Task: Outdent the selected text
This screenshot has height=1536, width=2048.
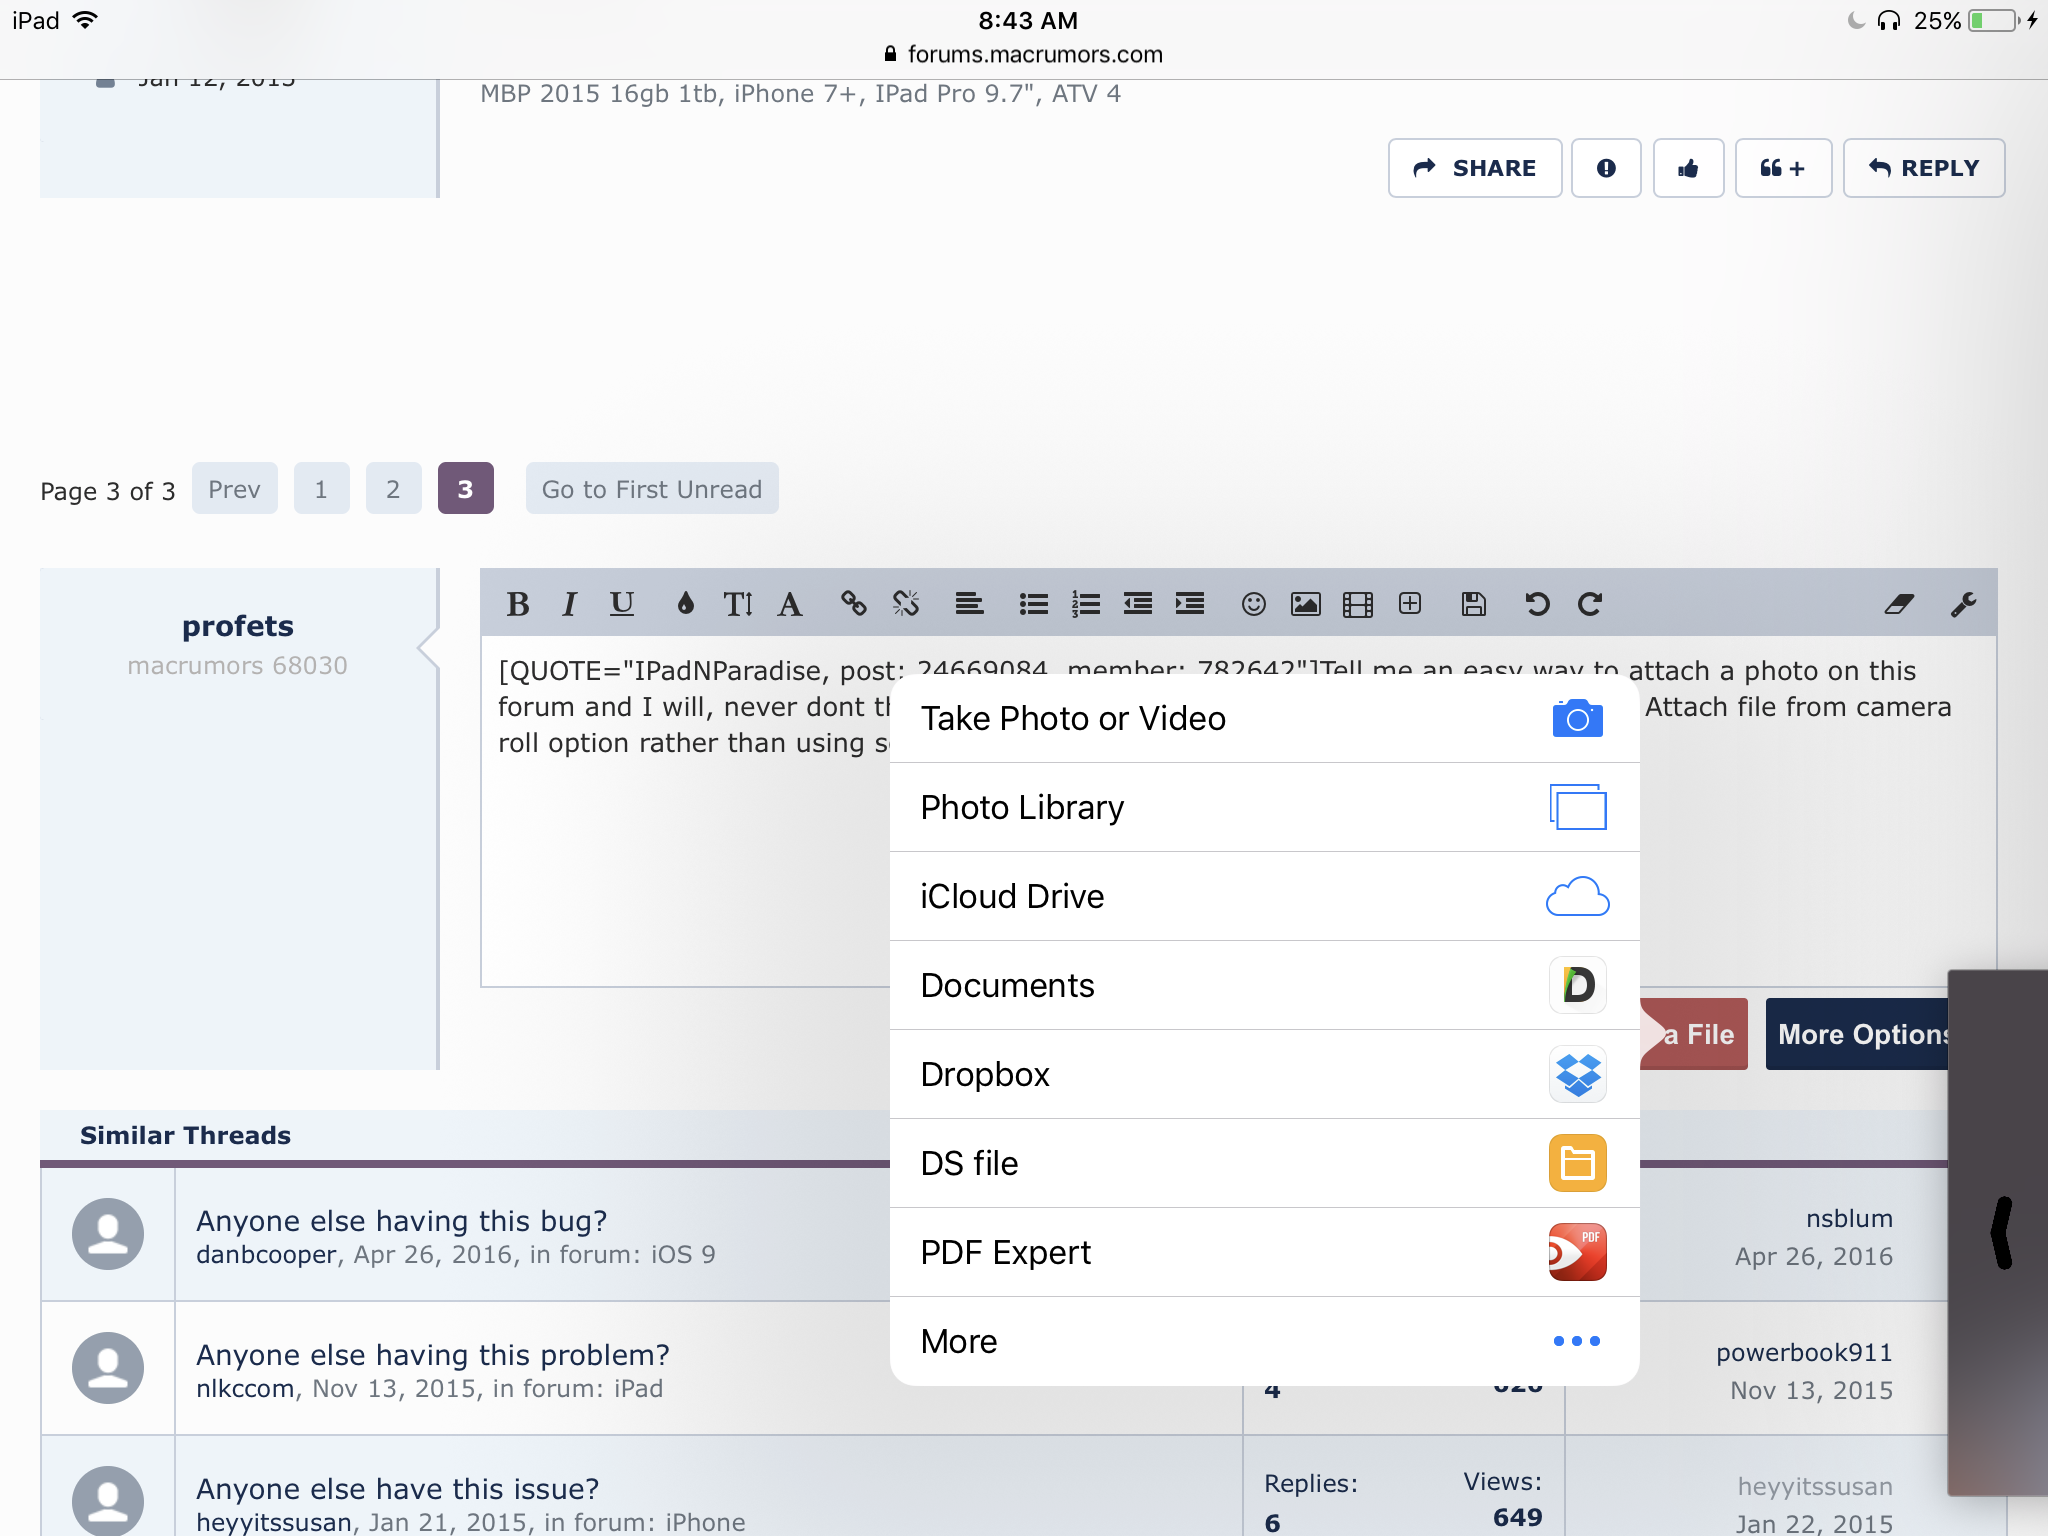Action: tap(1138, 604)
